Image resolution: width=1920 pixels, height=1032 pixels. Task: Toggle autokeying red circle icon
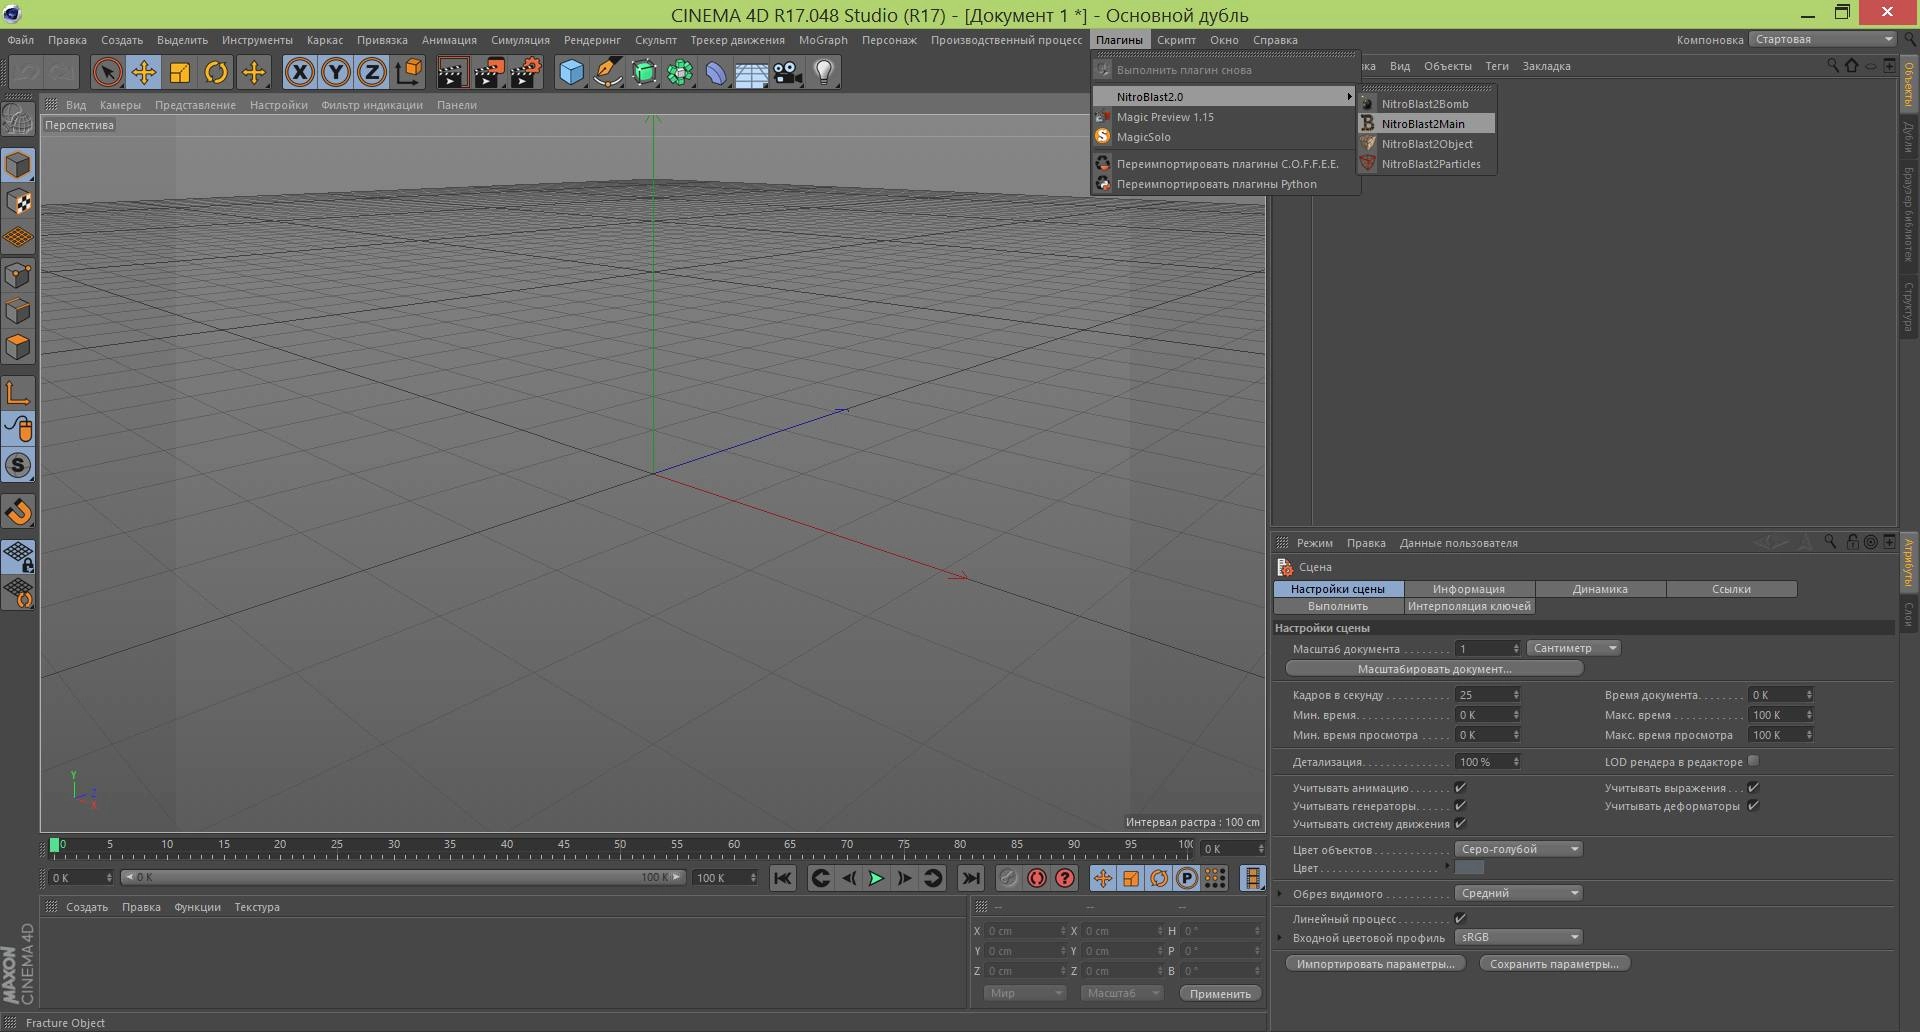pos(1037,878)
